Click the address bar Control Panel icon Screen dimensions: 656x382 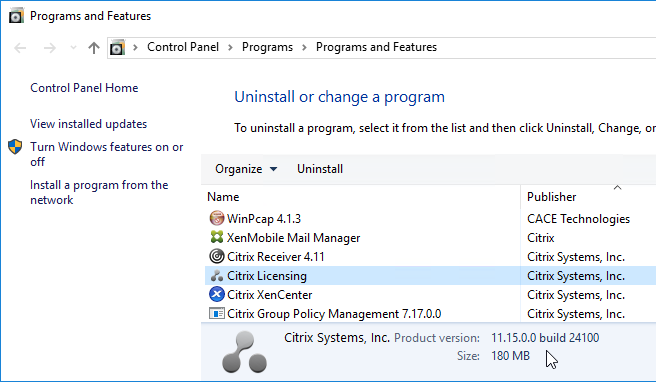(118, 48)
